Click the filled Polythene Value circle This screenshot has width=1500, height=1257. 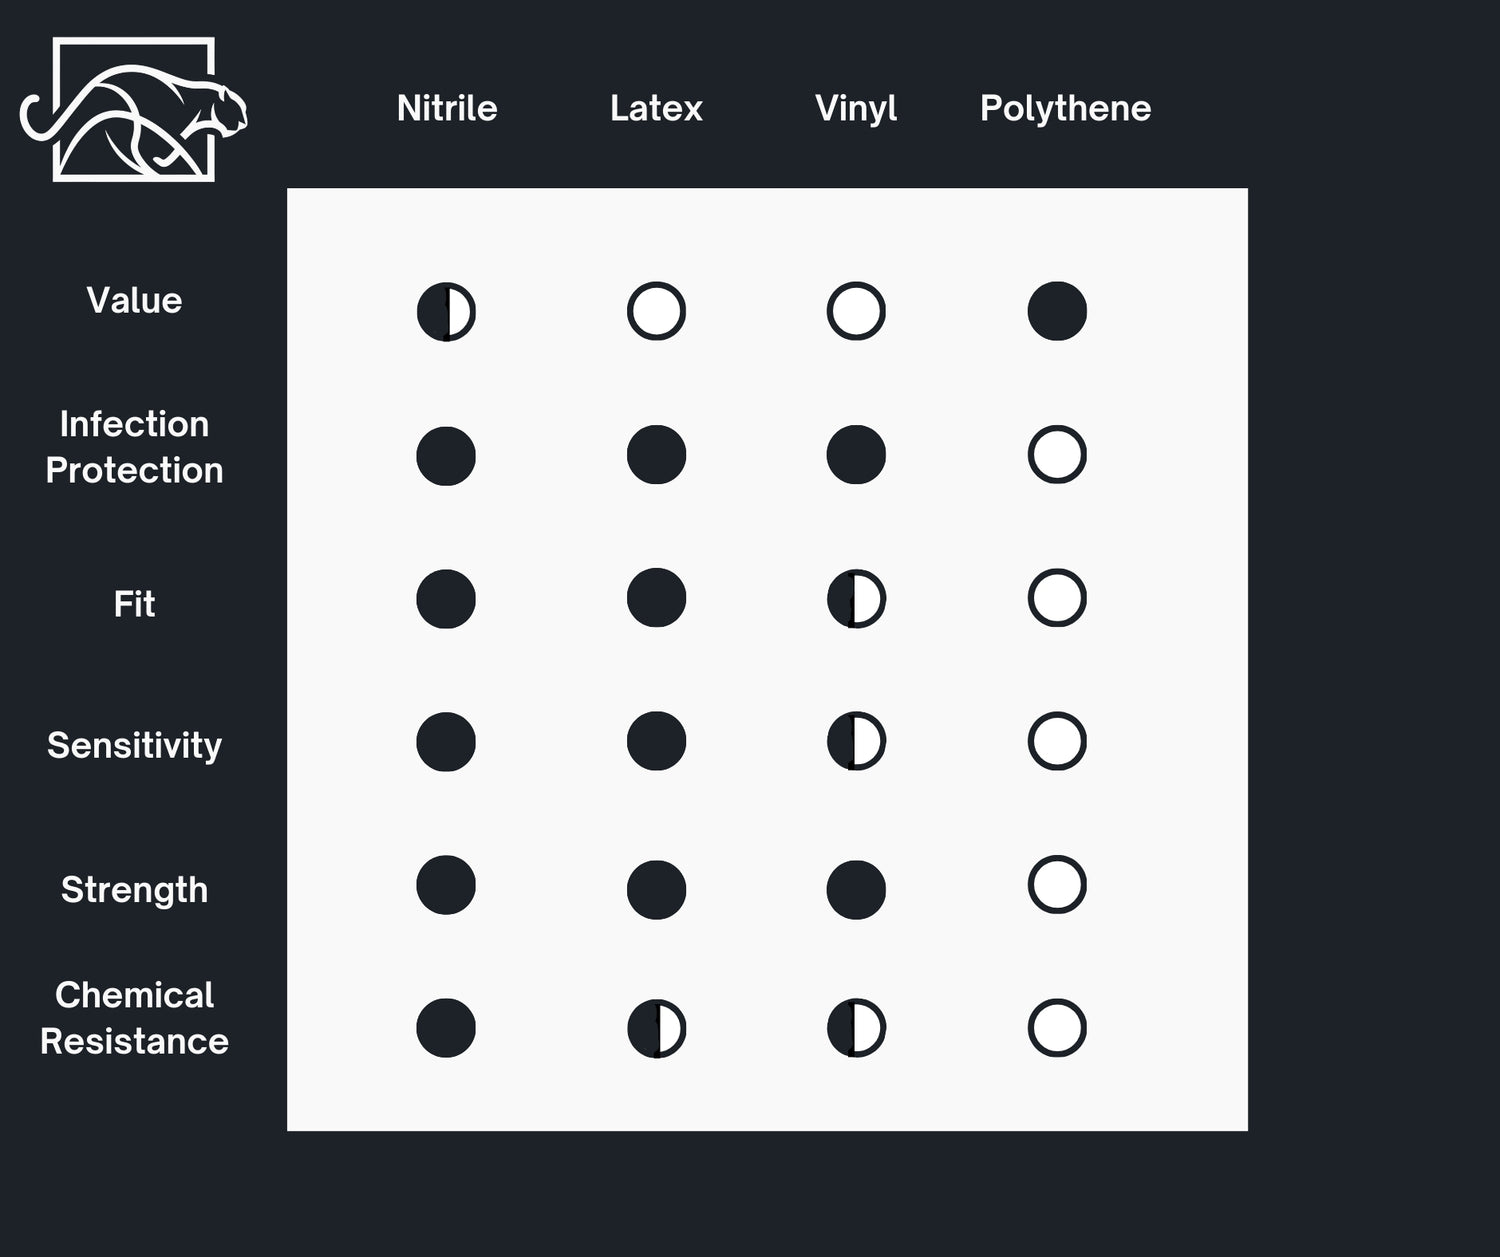click(1057, 311)
